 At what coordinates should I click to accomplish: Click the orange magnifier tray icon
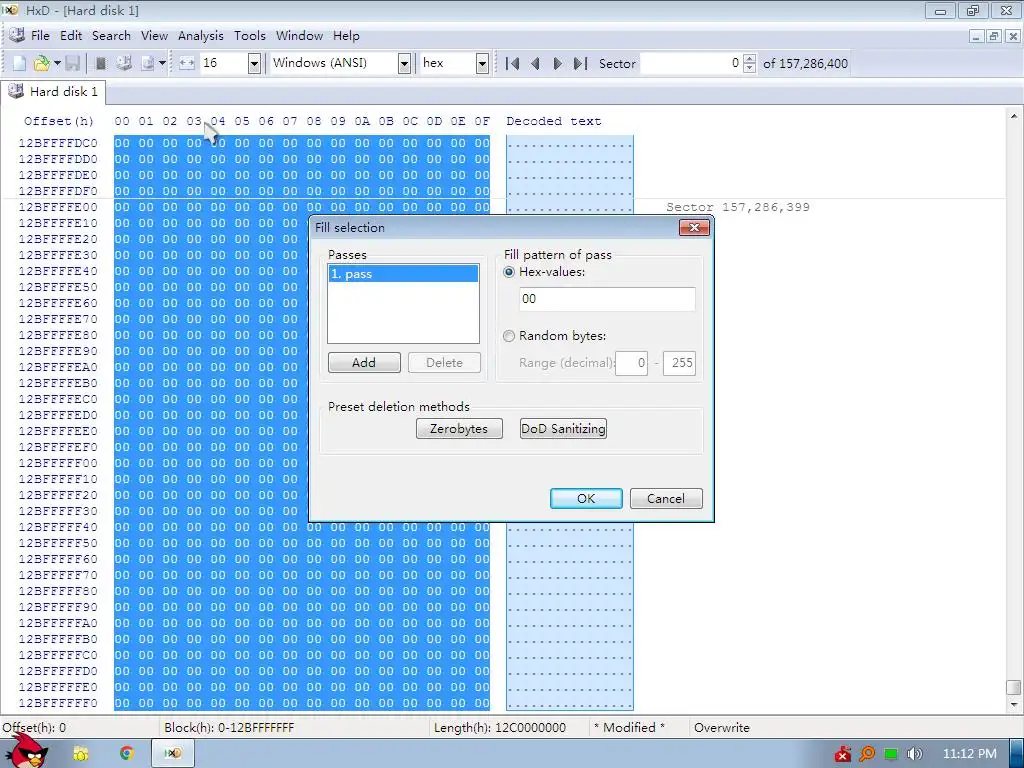tap(867, 754)
